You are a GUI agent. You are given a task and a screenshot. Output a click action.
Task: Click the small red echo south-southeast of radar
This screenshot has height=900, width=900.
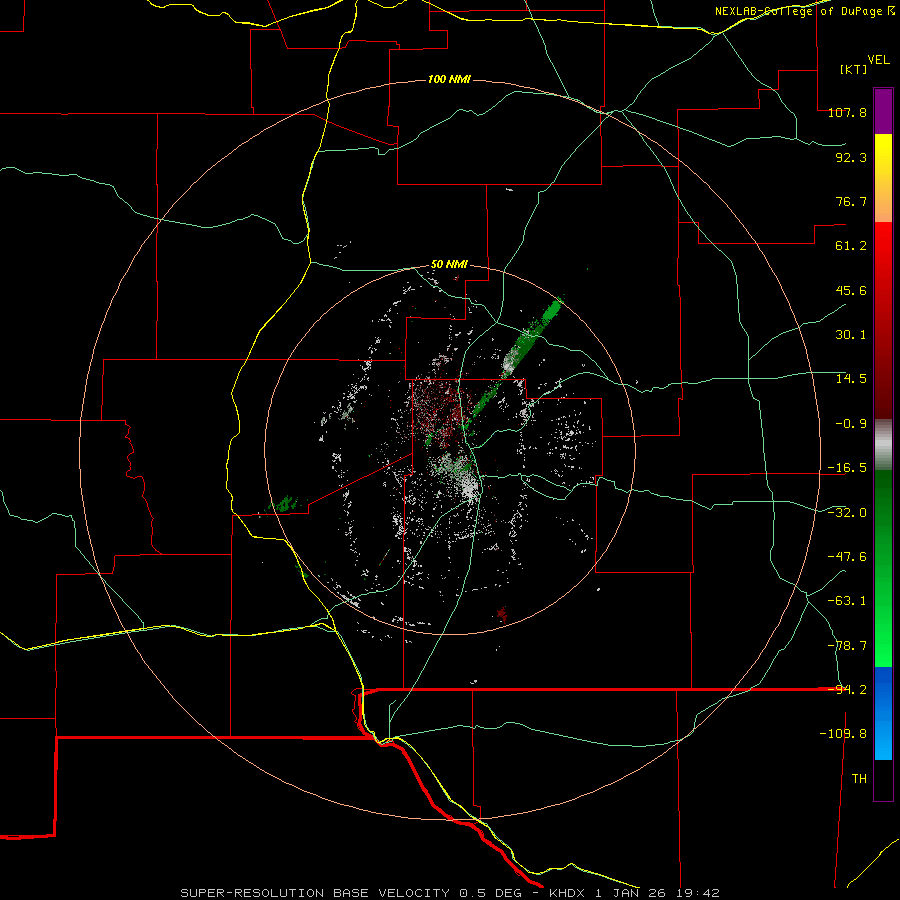click(x=502, y=614)
